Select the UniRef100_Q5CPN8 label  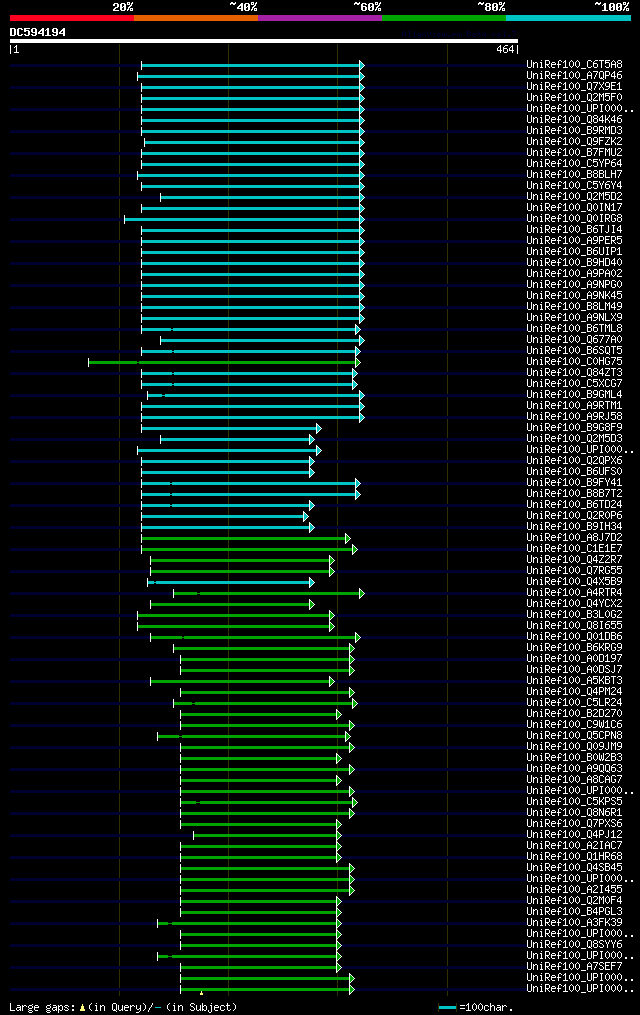(575, 736)
